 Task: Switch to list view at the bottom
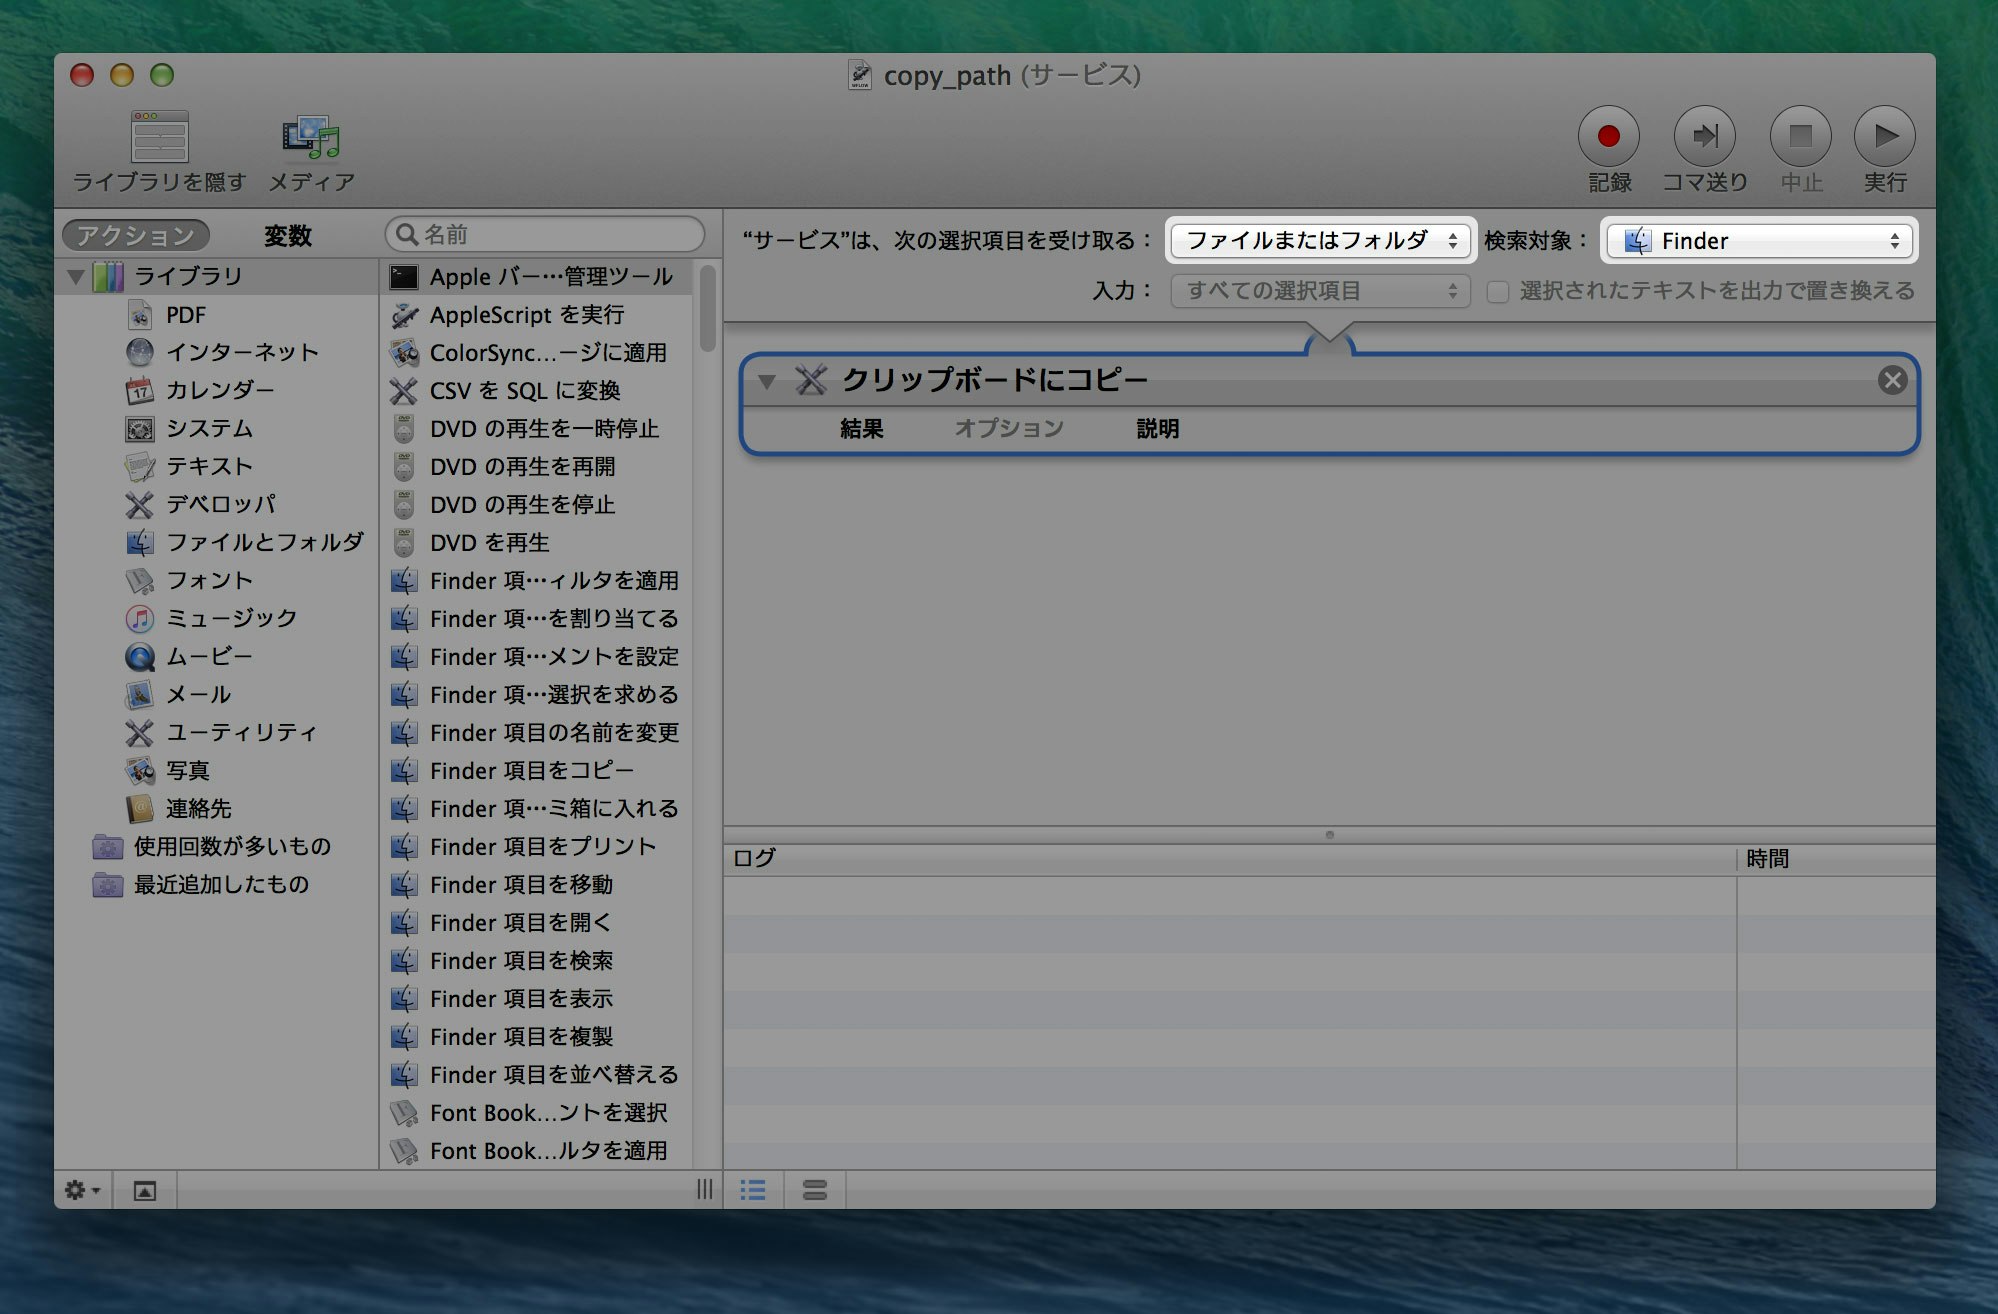(753, 1190)
